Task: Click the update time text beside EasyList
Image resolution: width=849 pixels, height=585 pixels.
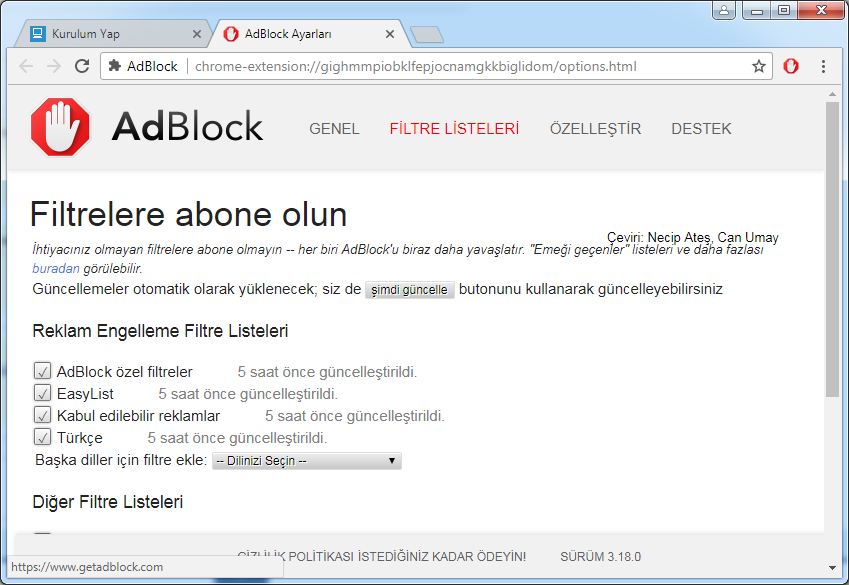Action: pos(248,394)
